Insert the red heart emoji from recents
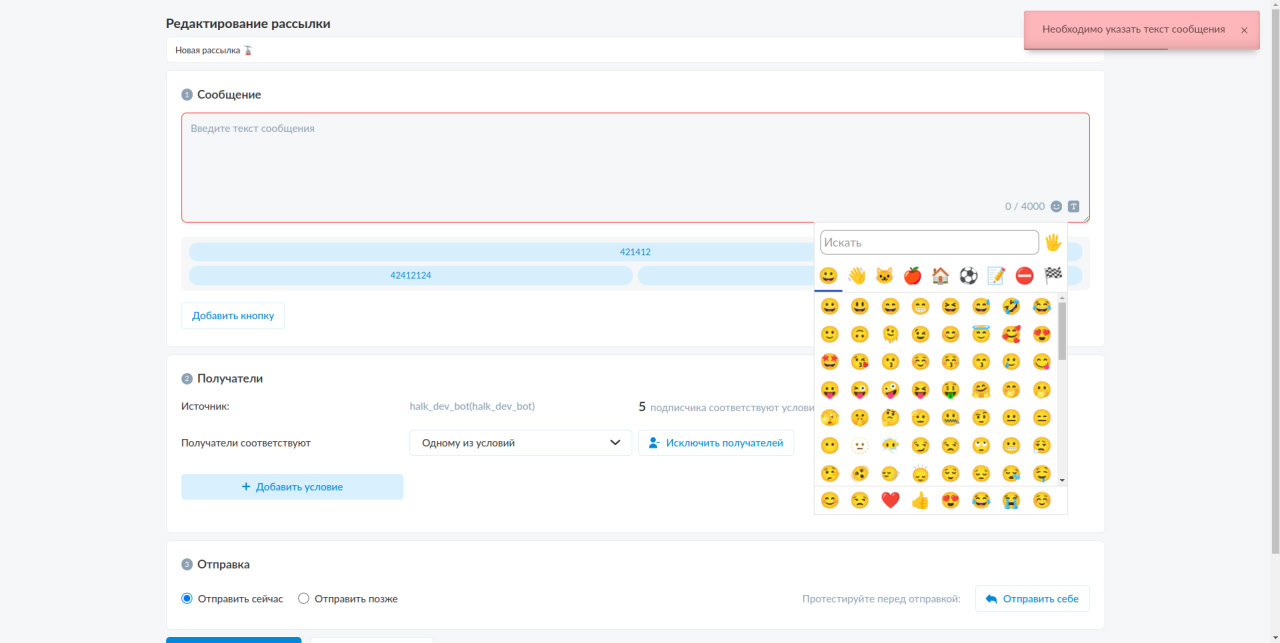Viewport: 1280px width, 643px height. (890, 500)
